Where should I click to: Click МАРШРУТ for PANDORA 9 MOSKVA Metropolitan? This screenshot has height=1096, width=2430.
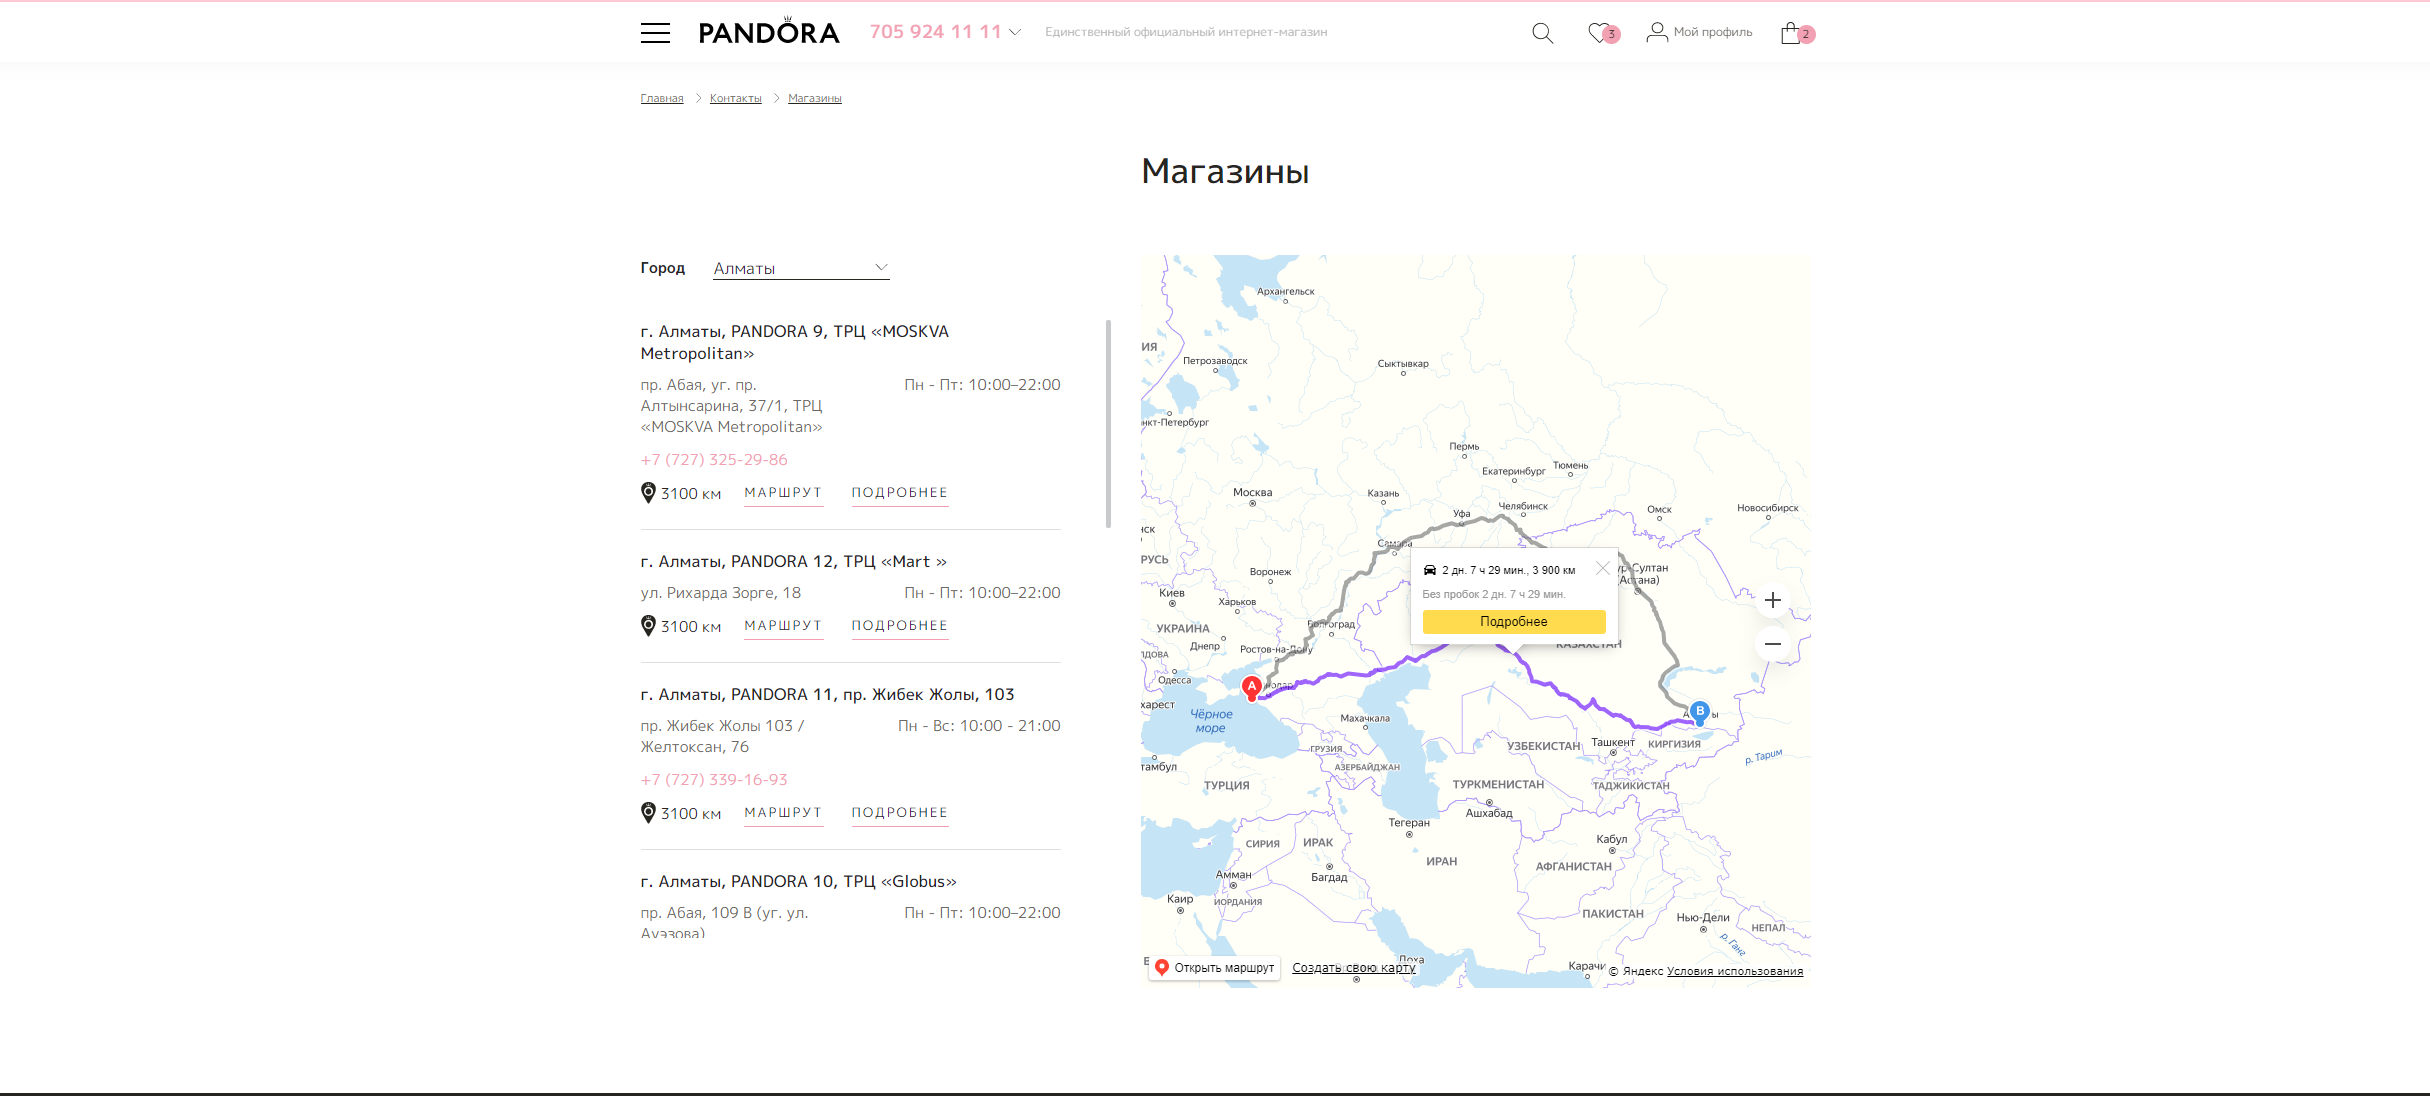783,493
